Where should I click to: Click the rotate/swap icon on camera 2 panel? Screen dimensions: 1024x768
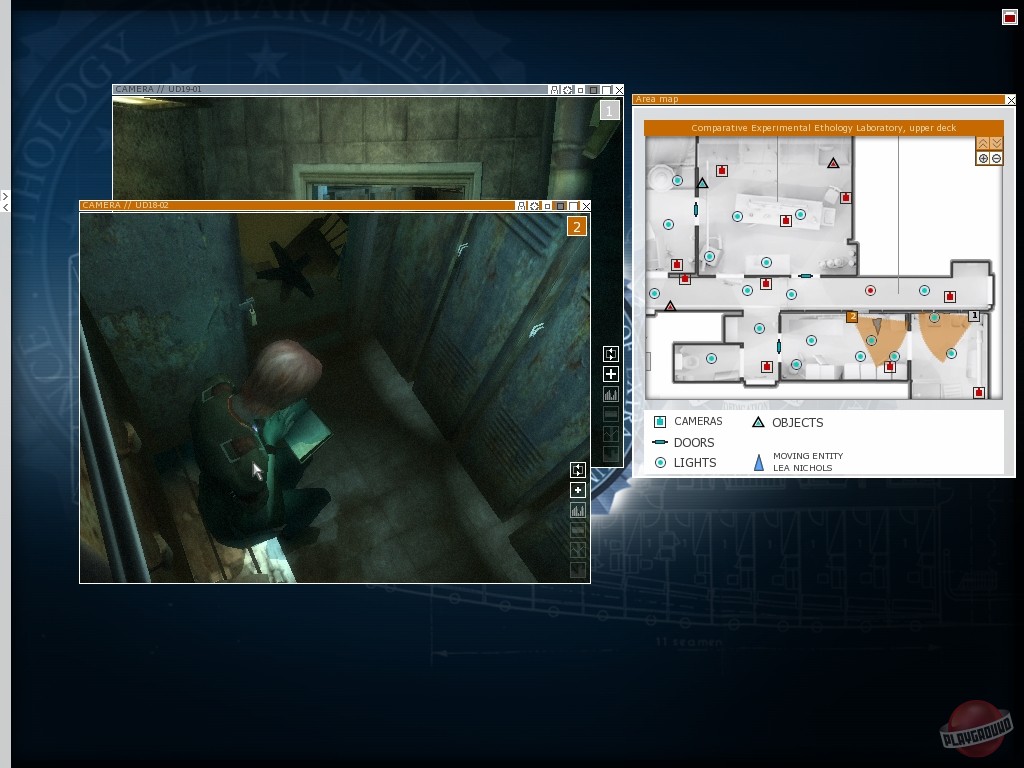coord(577,470)
